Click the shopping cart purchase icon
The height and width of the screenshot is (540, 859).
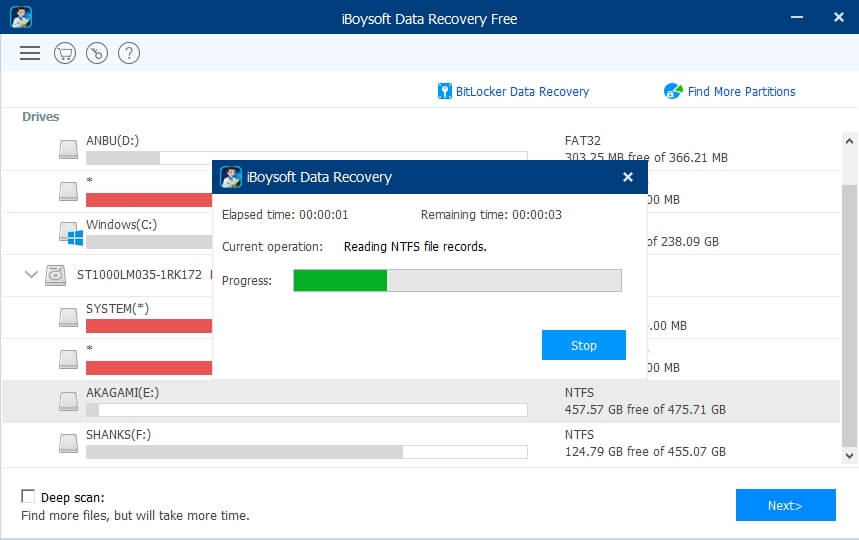click(x=65, y=53)
